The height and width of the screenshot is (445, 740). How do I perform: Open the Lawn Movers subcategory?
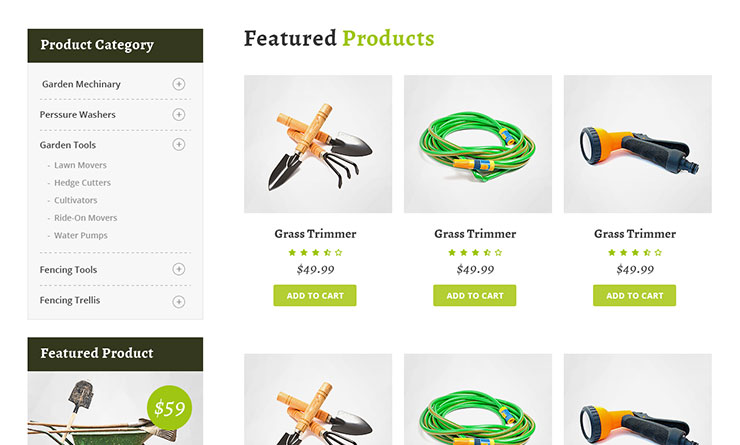pyautogui.click(x=80, y=165)
